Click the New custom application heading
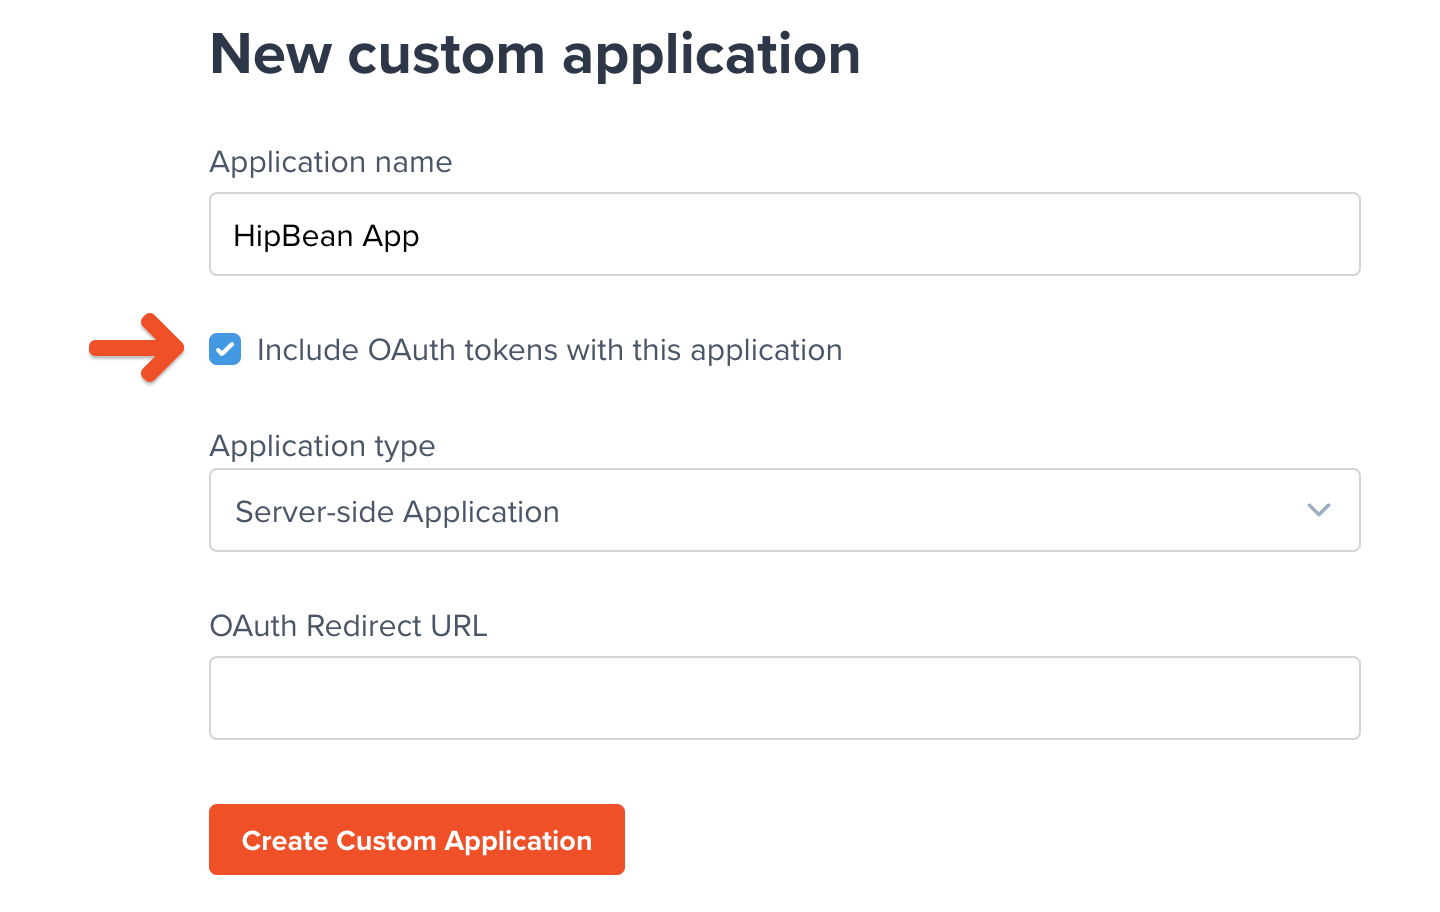Viewport: 1440px width, 912px height. coord(534,55)
